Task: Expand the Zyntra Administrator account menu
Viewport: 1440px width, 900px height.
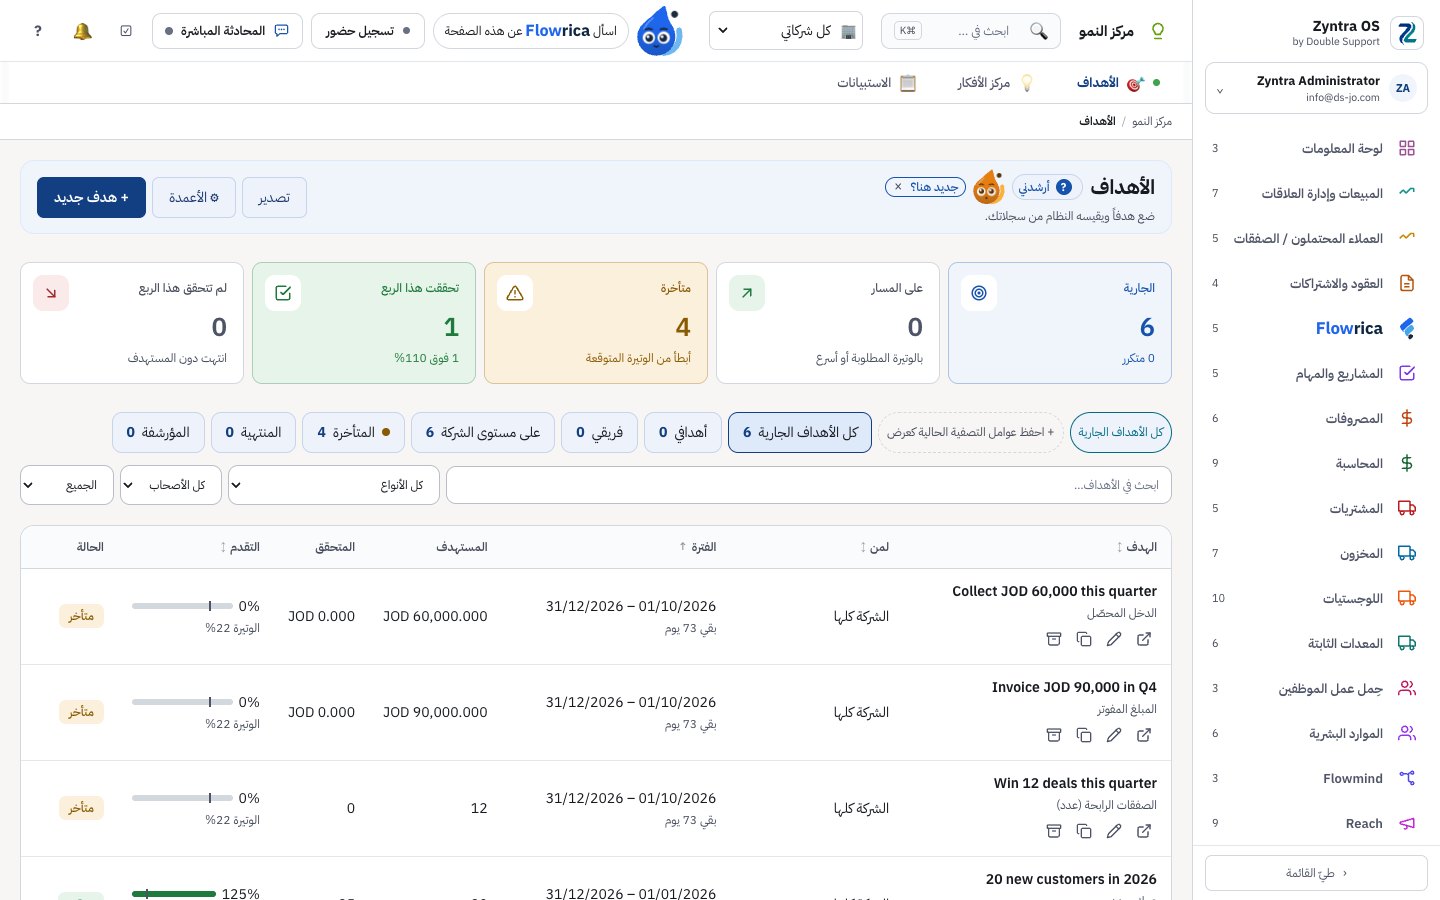Action: click(x=1316, y=88)
